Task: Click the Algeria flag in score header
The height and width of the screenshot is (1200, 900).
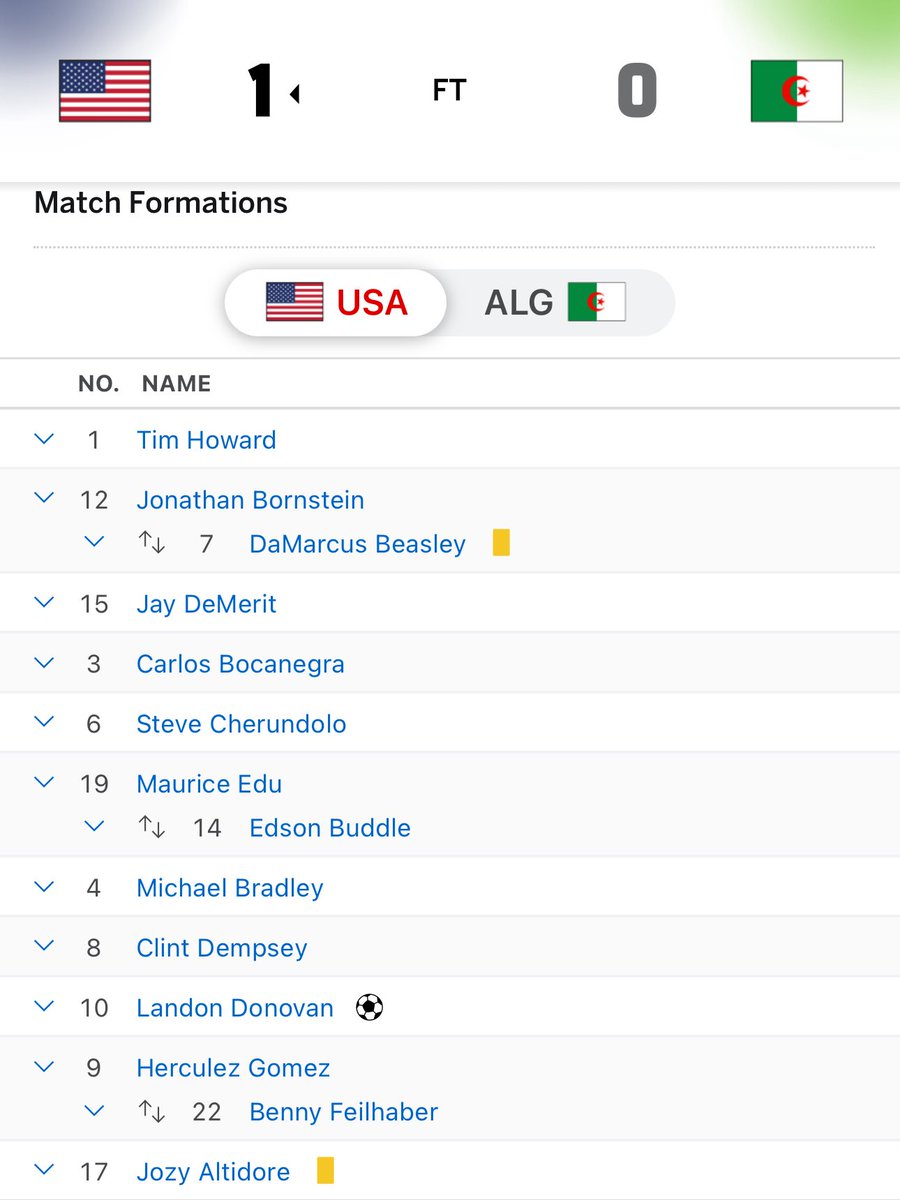Action: click(796, 91)
